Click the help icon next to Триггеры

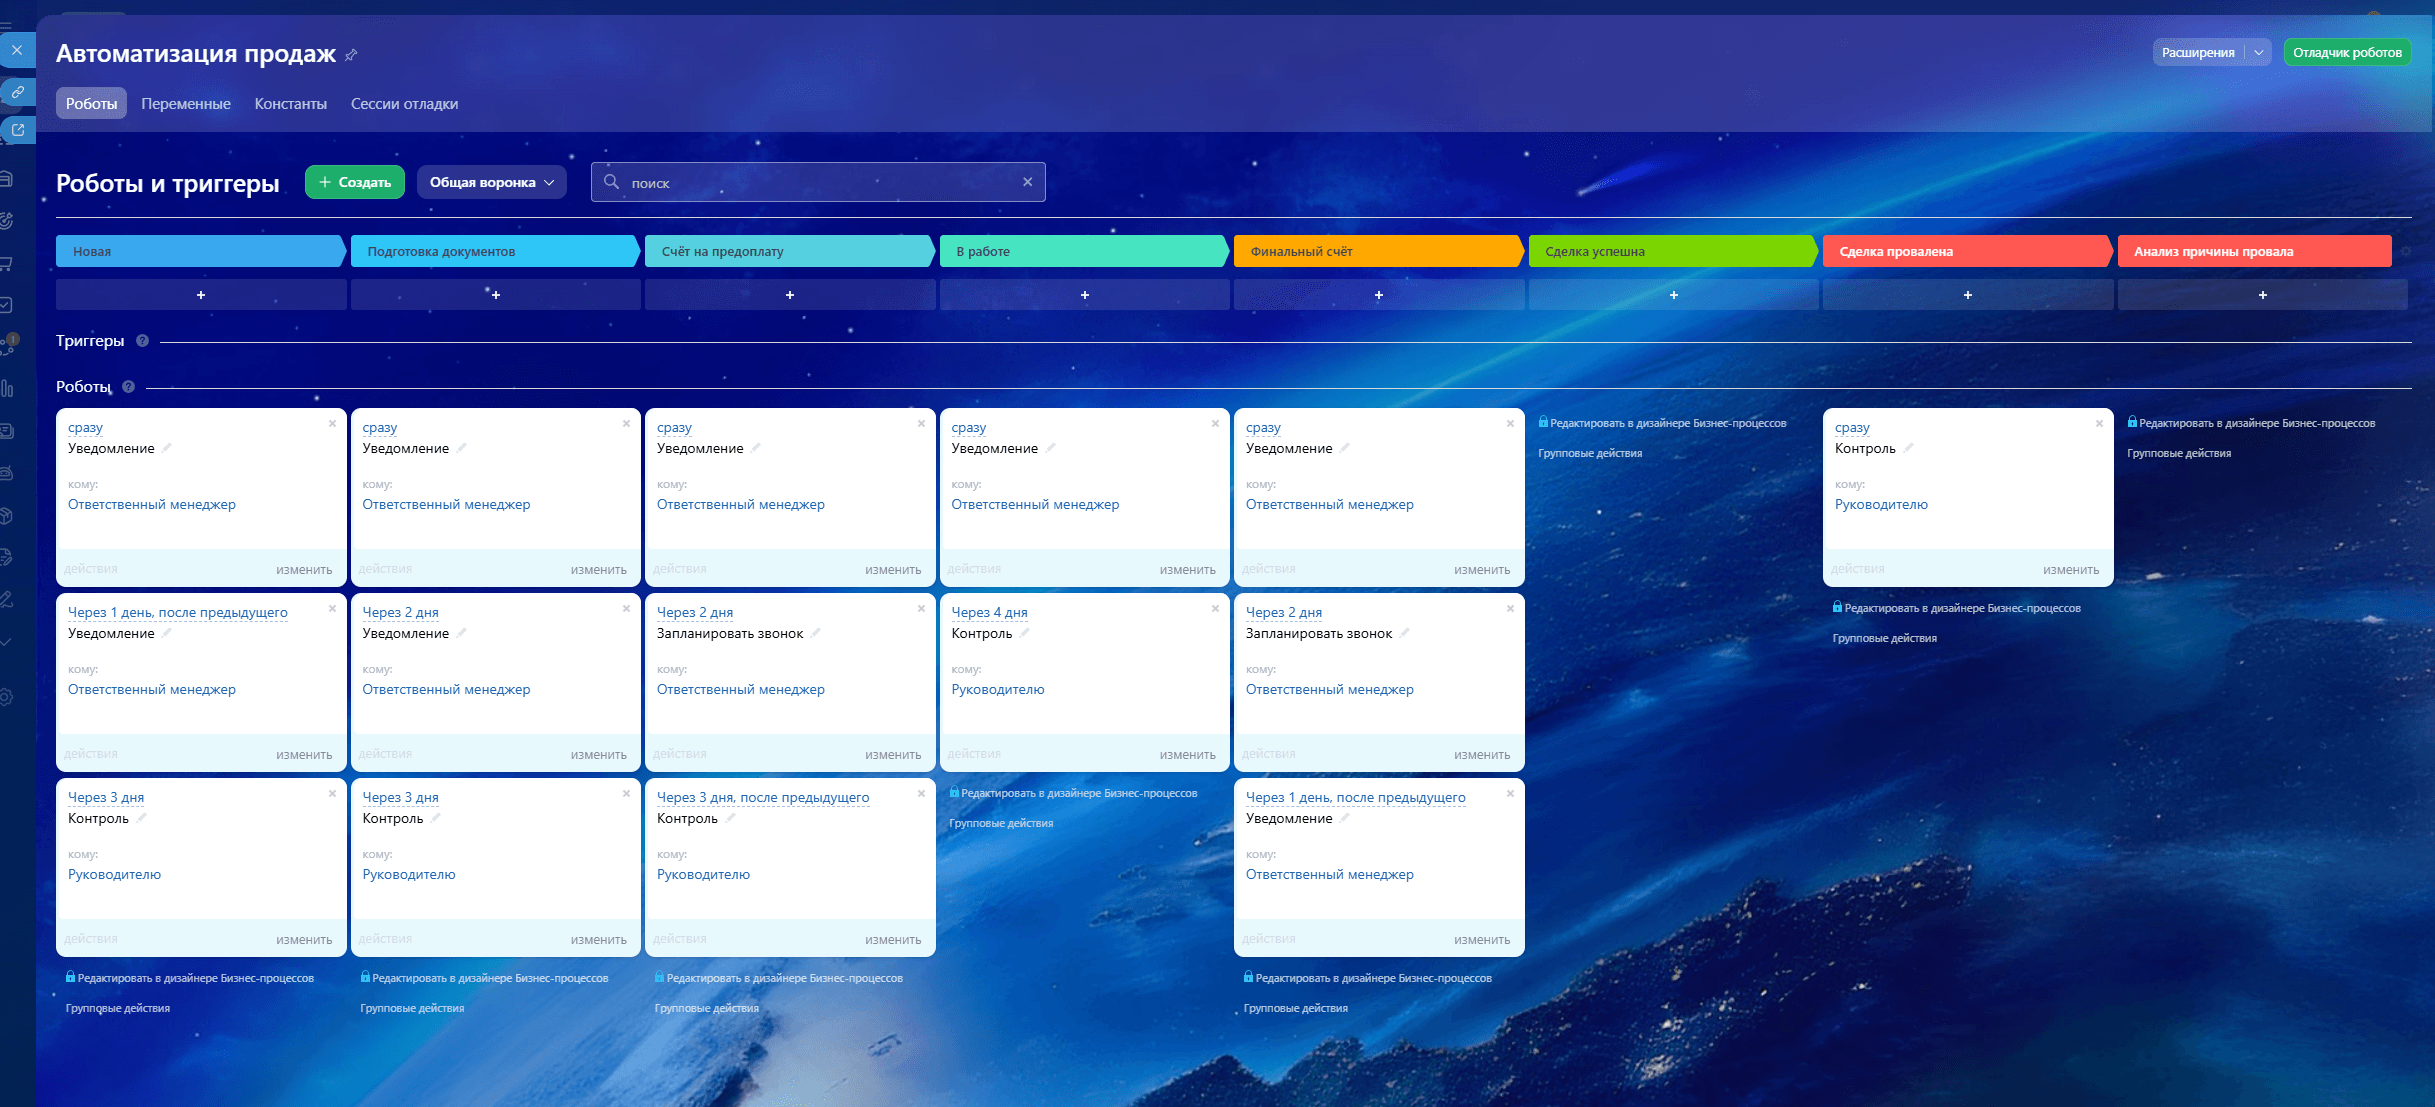142,341
